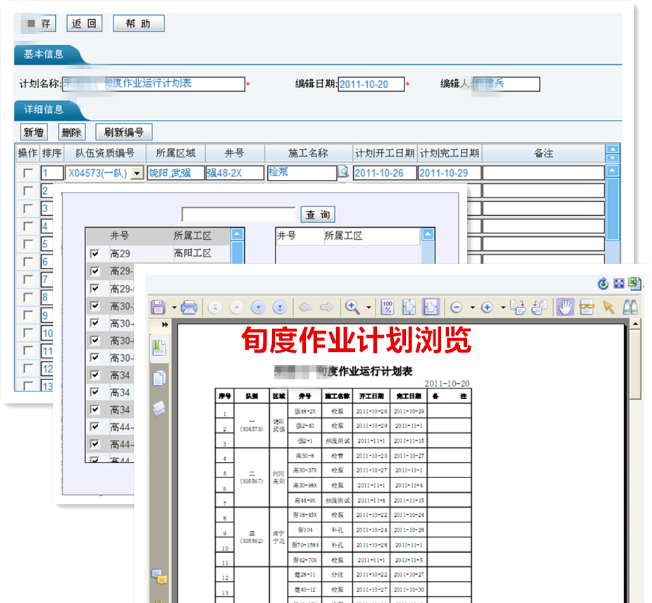Click the printer icon in PDF toolbar
Screen dimensions: 652x603
point(189,307)
